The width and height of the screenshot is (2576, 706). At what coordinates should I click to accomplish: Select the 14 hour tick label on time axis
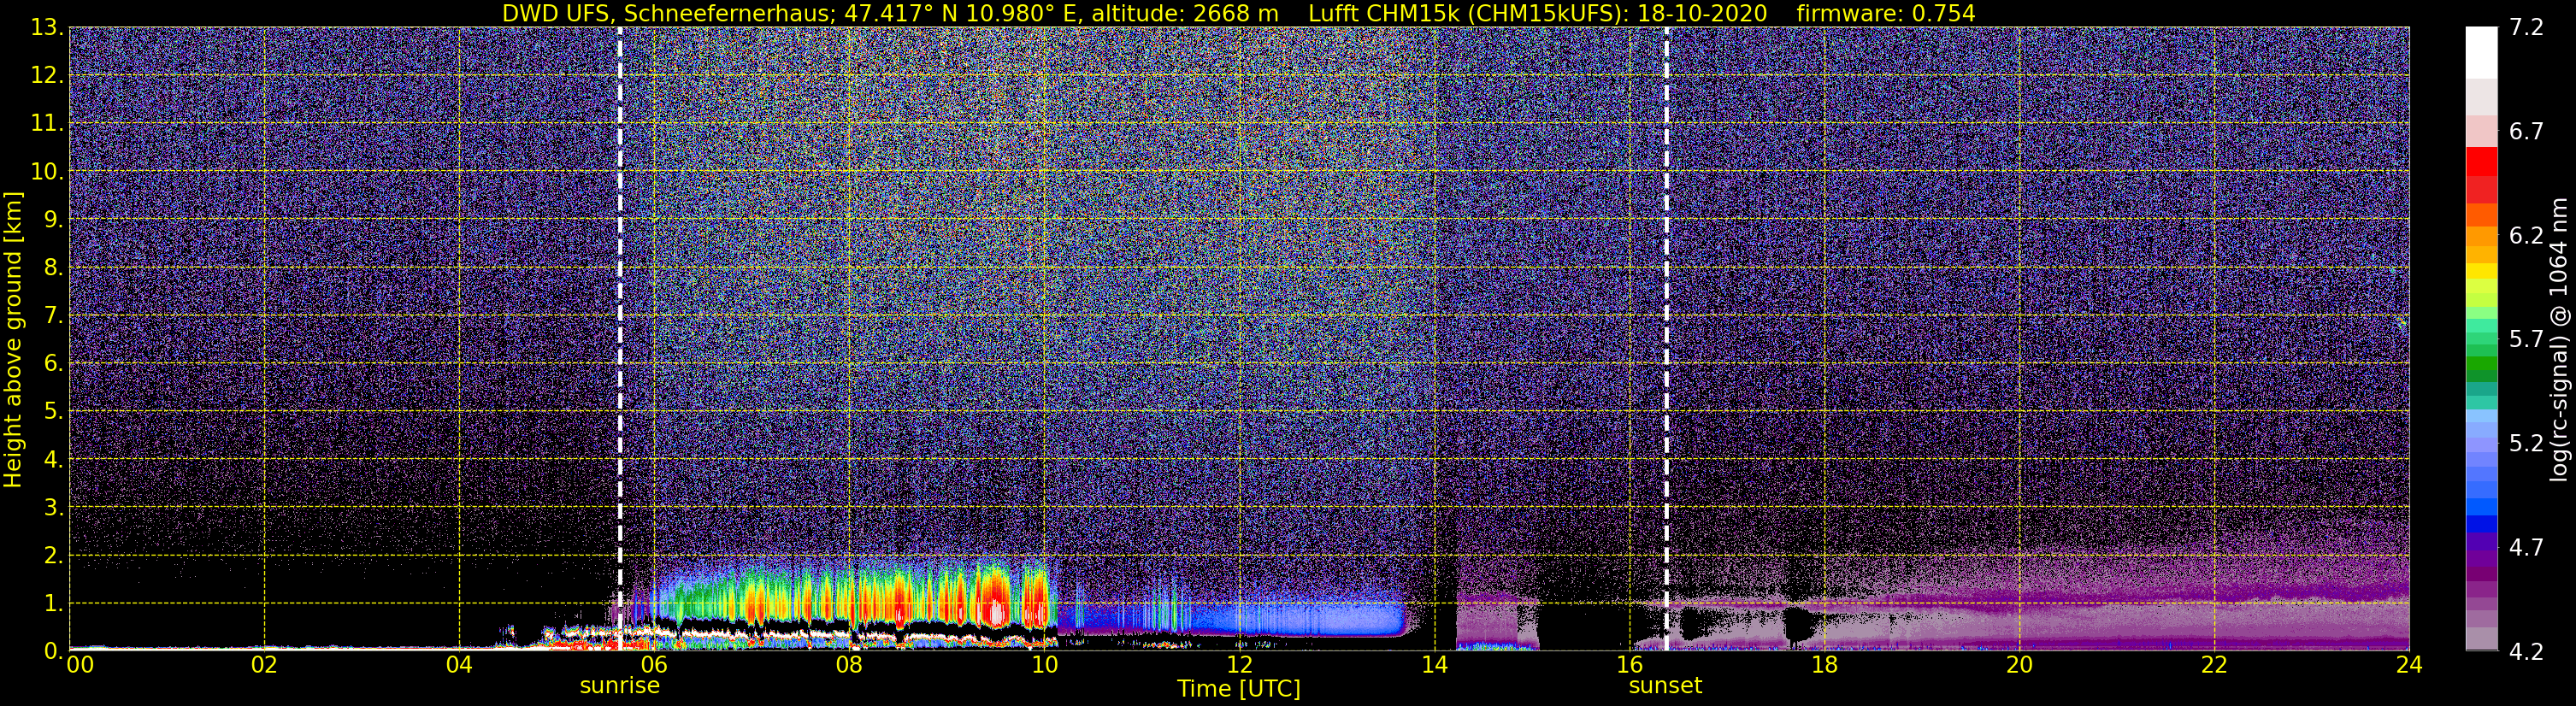(x=1434, y=664)
